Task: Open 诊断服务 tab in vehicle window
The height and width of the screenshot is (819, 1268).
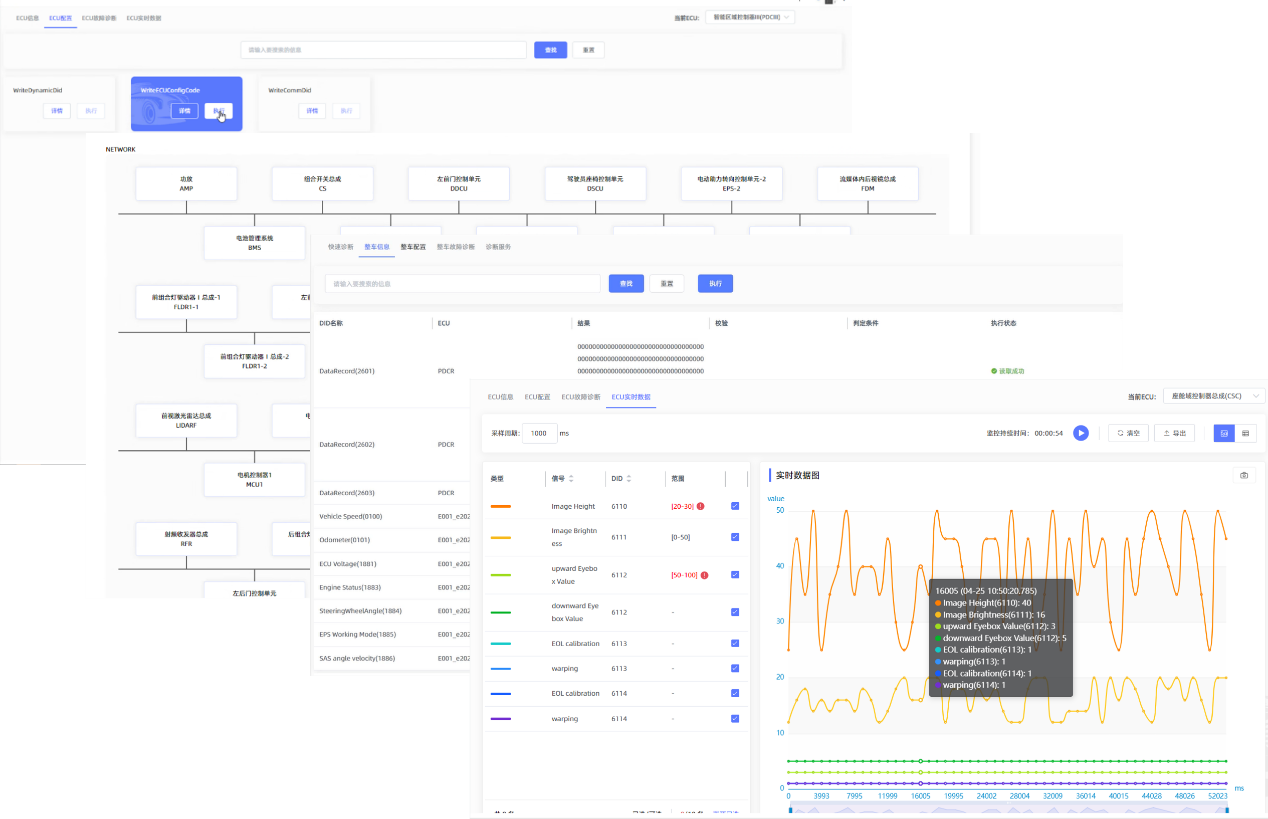Action: pos(498,246)
